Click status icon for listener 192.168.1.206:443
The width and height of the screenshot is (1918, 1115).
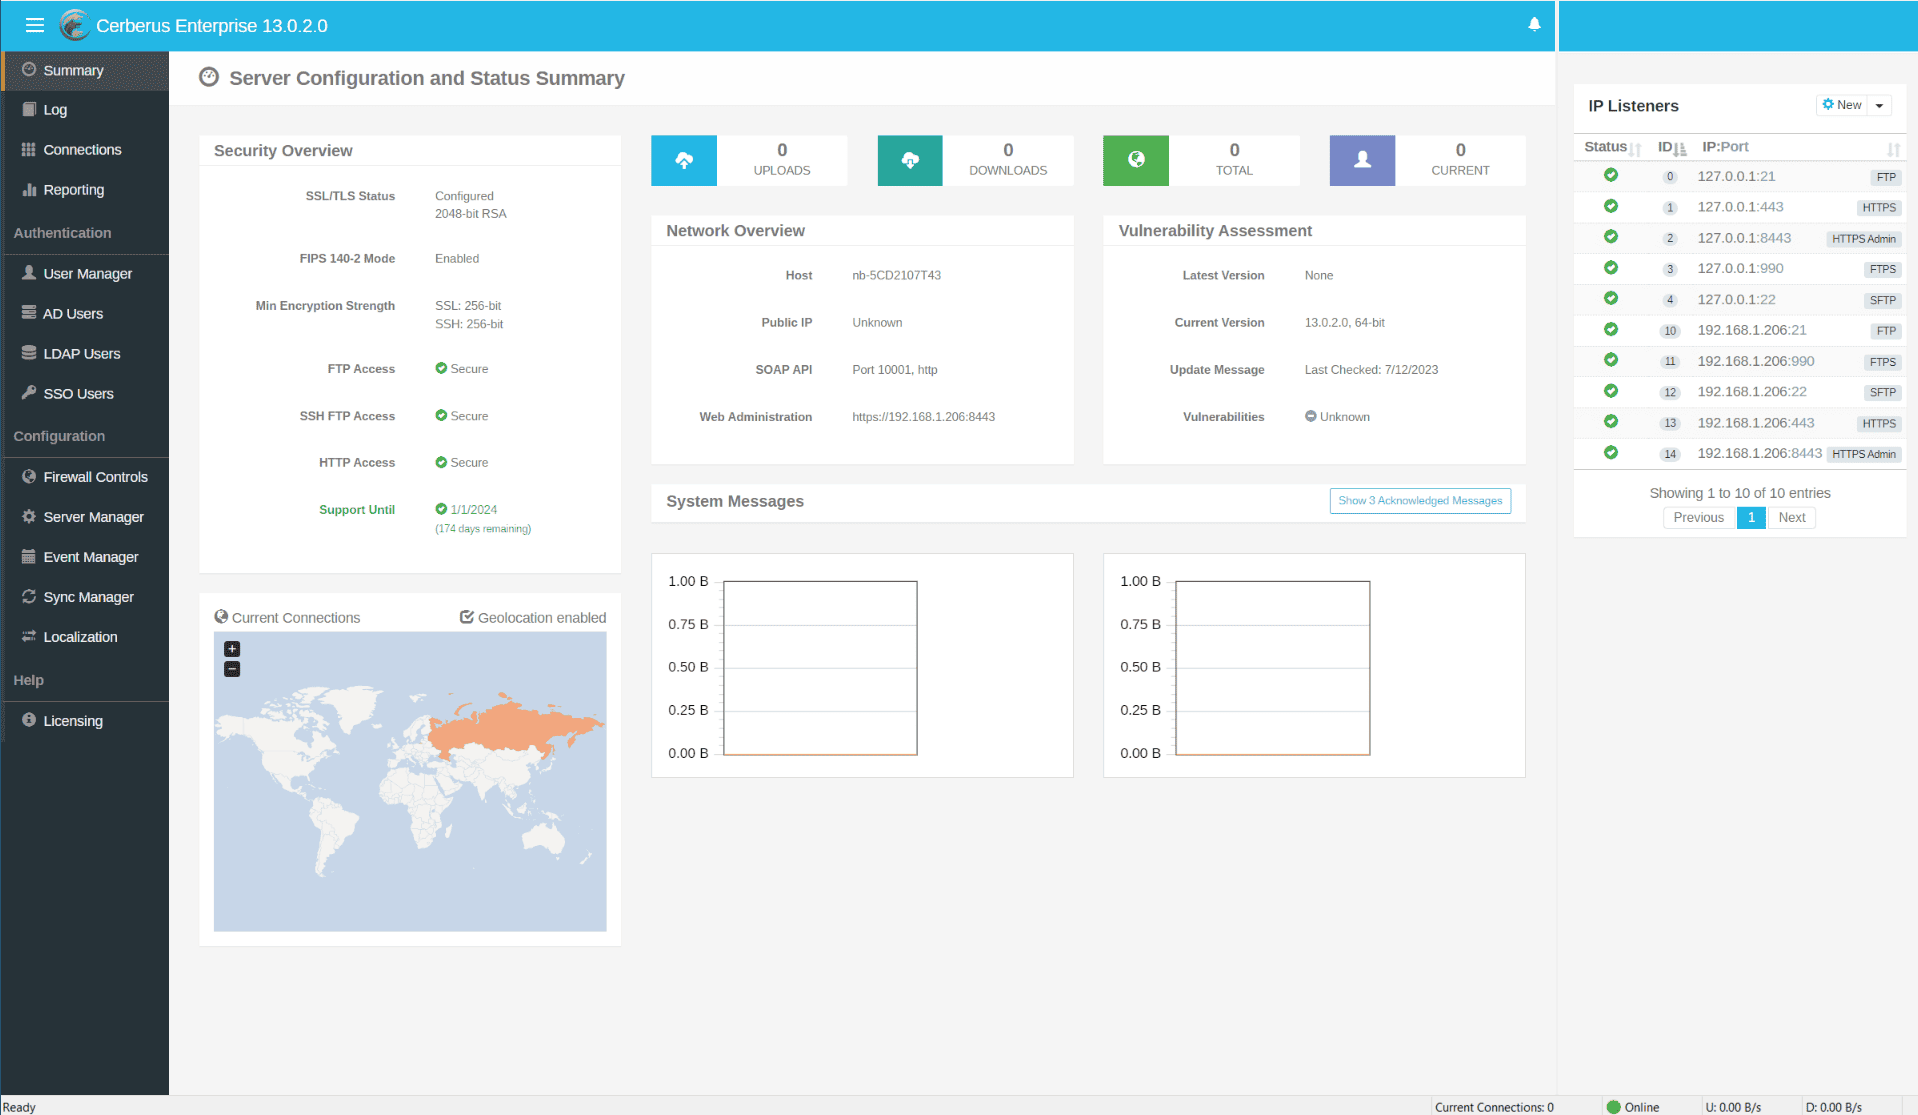1610,422
